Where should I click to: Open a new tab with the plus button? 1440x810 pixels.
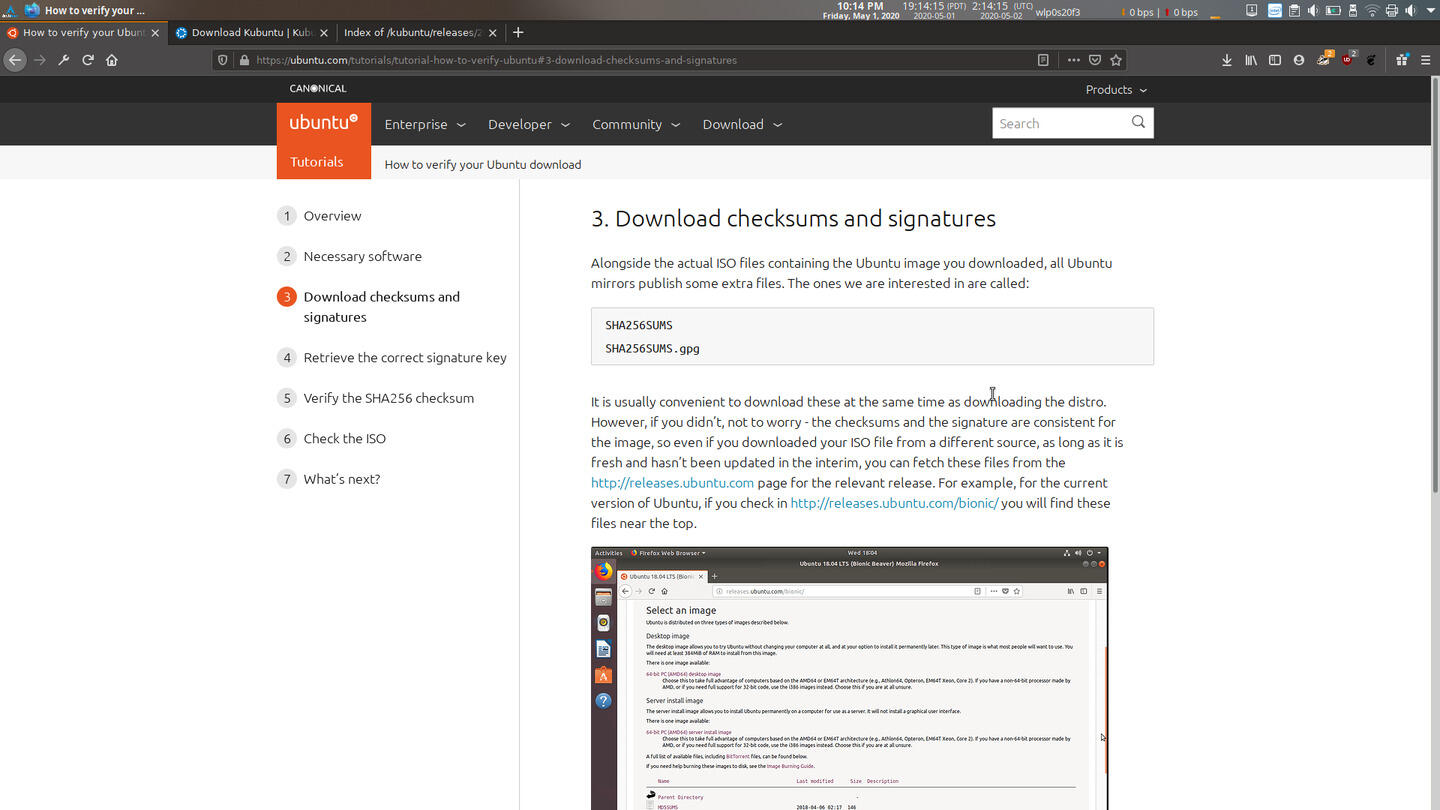[518, 32]
